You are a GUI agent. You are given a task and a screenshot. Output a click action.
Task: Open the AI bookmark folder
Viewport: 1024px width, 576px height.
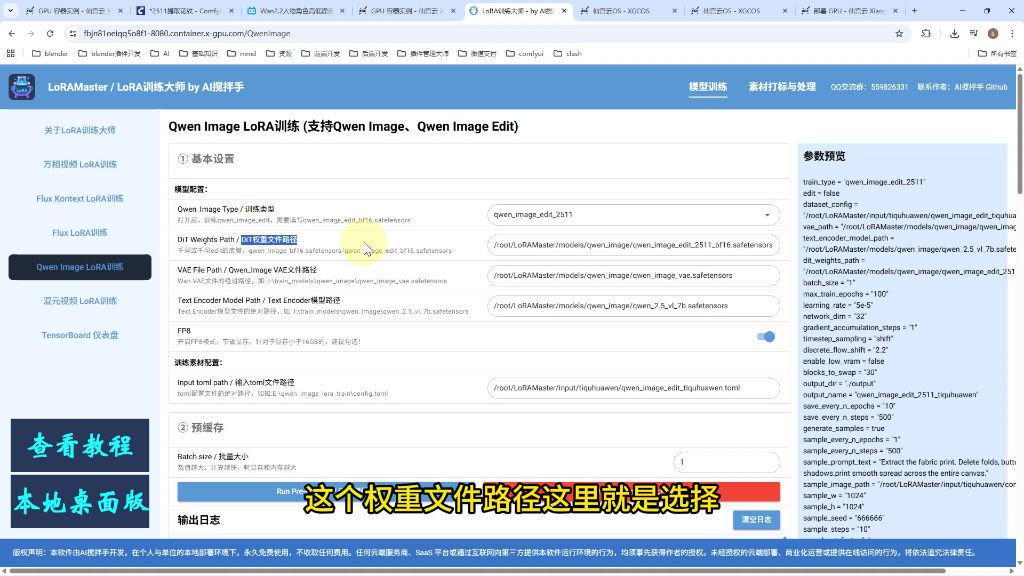pos(160,54)
